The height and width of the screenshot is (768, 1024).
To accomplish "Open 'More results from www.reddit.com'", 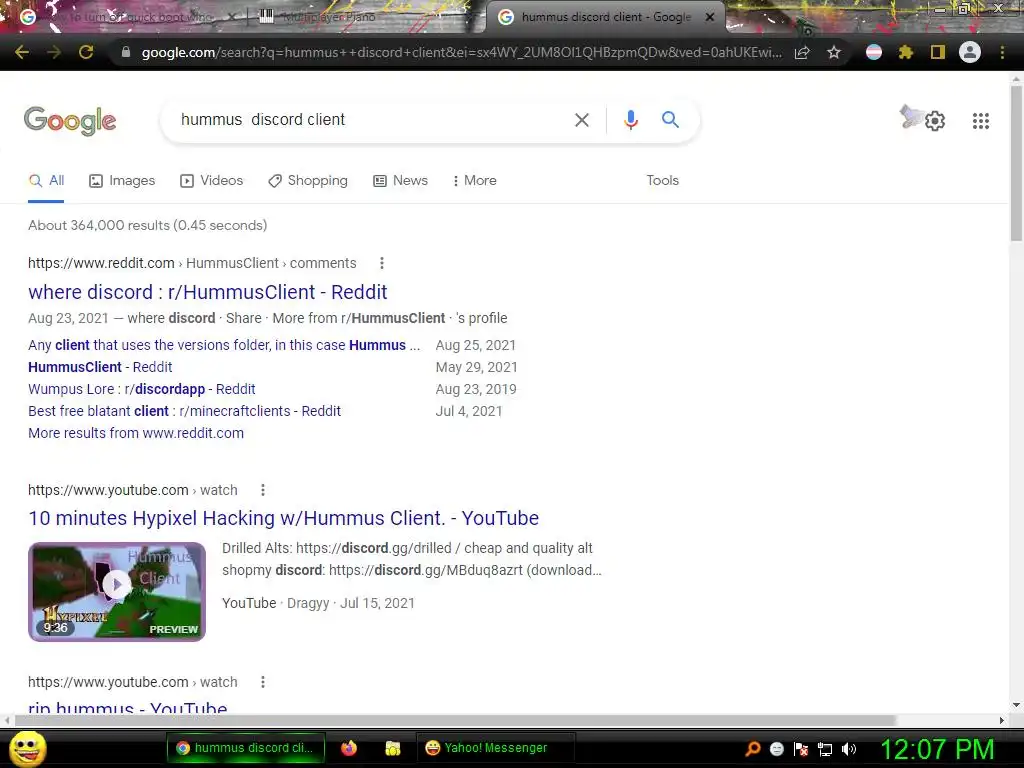I will (x=136, y=434).
